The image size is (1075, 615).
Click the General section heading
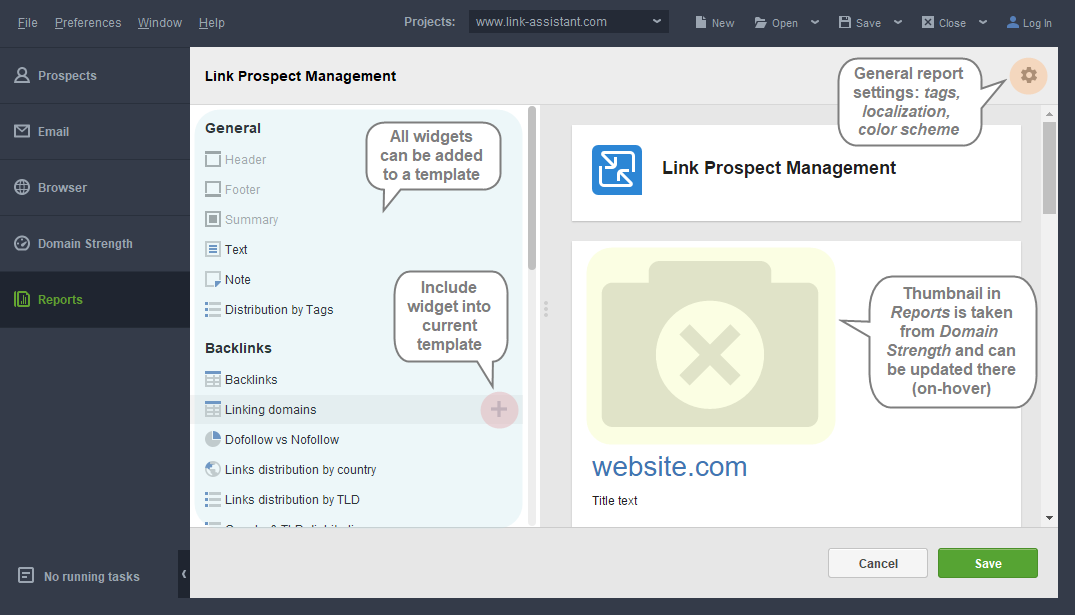(233, 128)
